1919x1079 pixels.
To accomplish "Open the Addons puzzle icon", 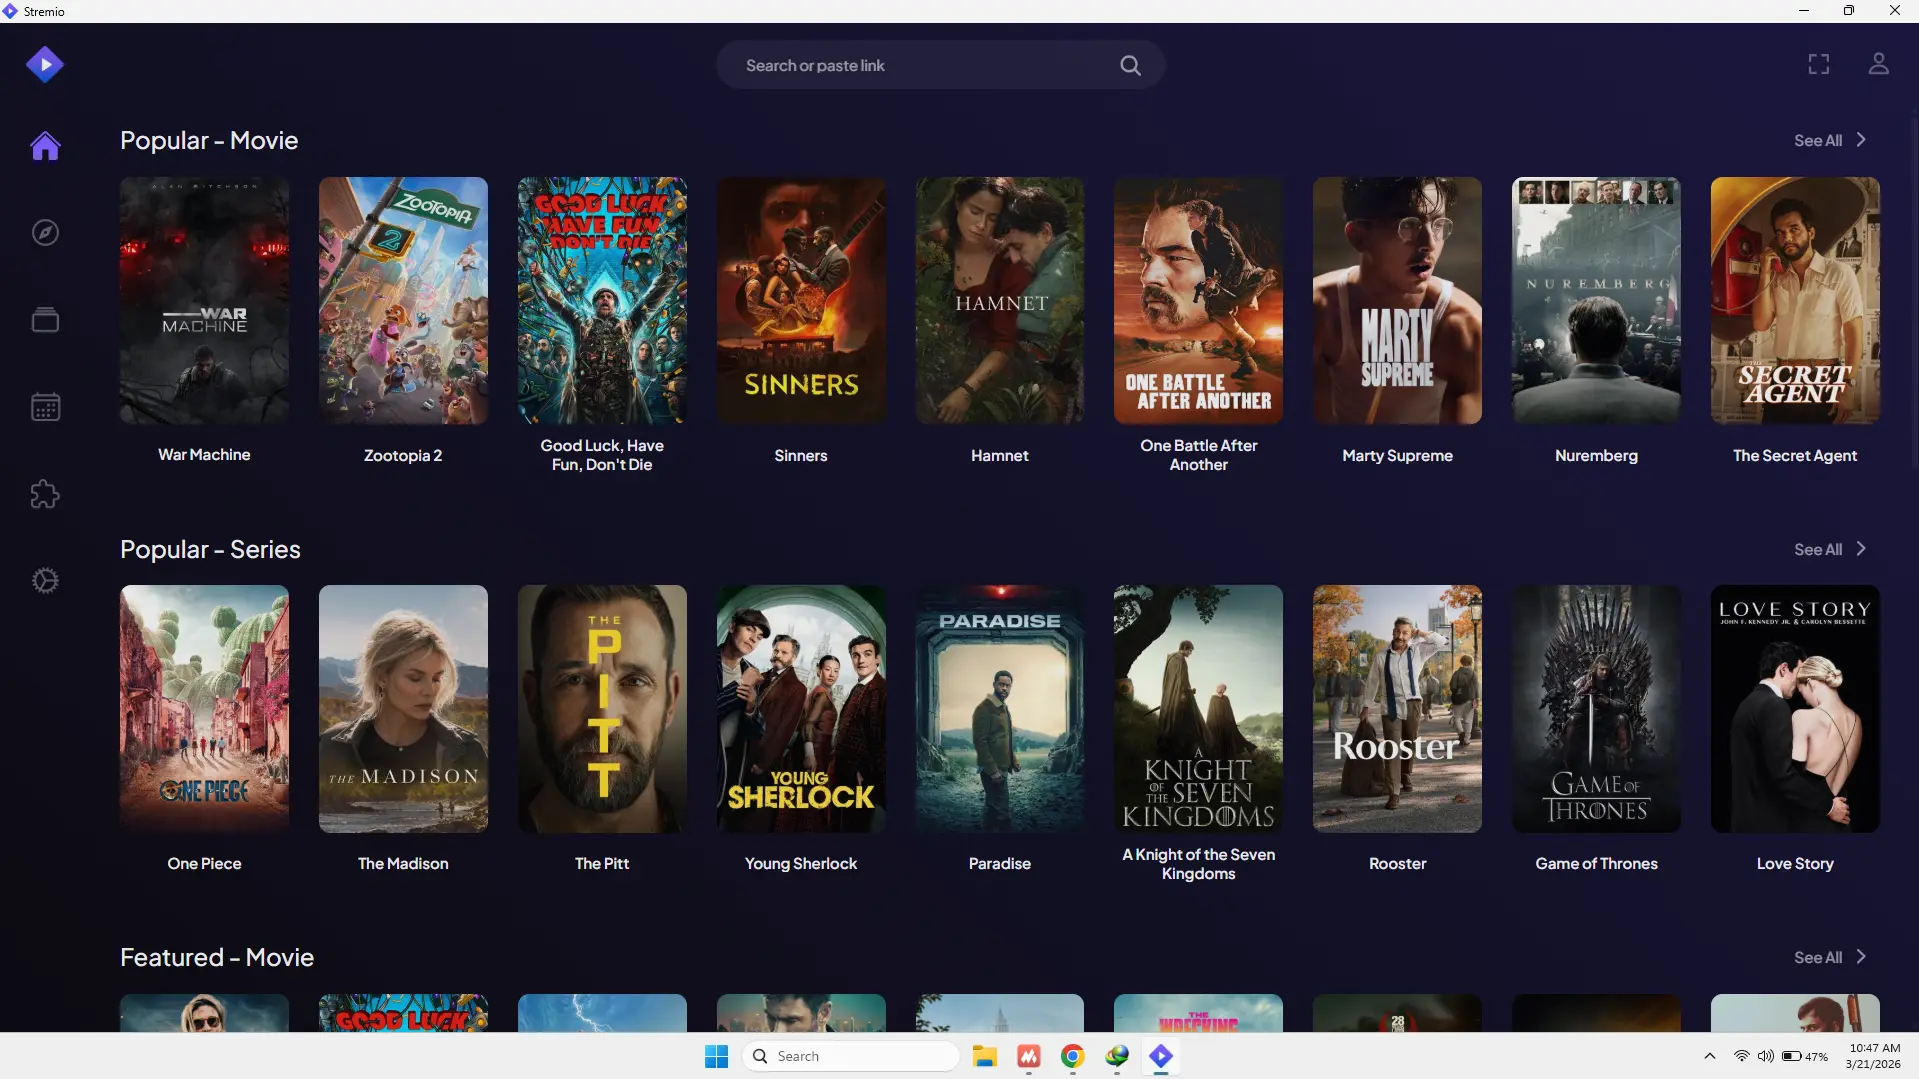I will (x=45, y=494).
